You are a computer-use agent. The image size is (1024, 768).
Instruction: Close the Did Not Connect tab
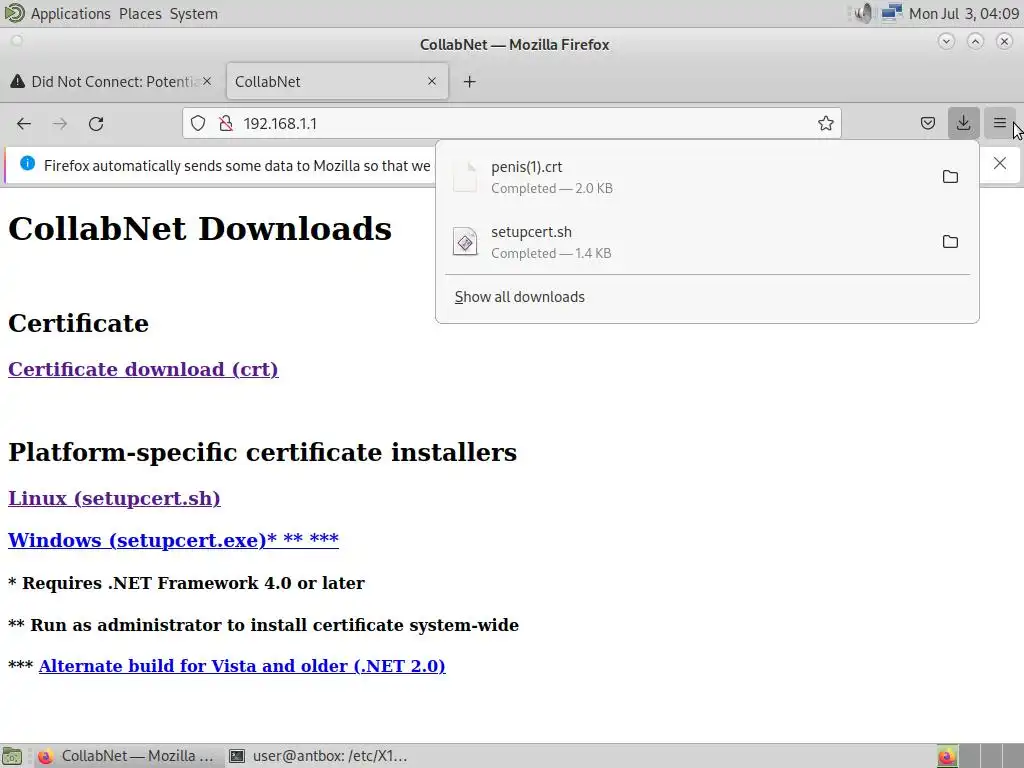coord(207,81)
